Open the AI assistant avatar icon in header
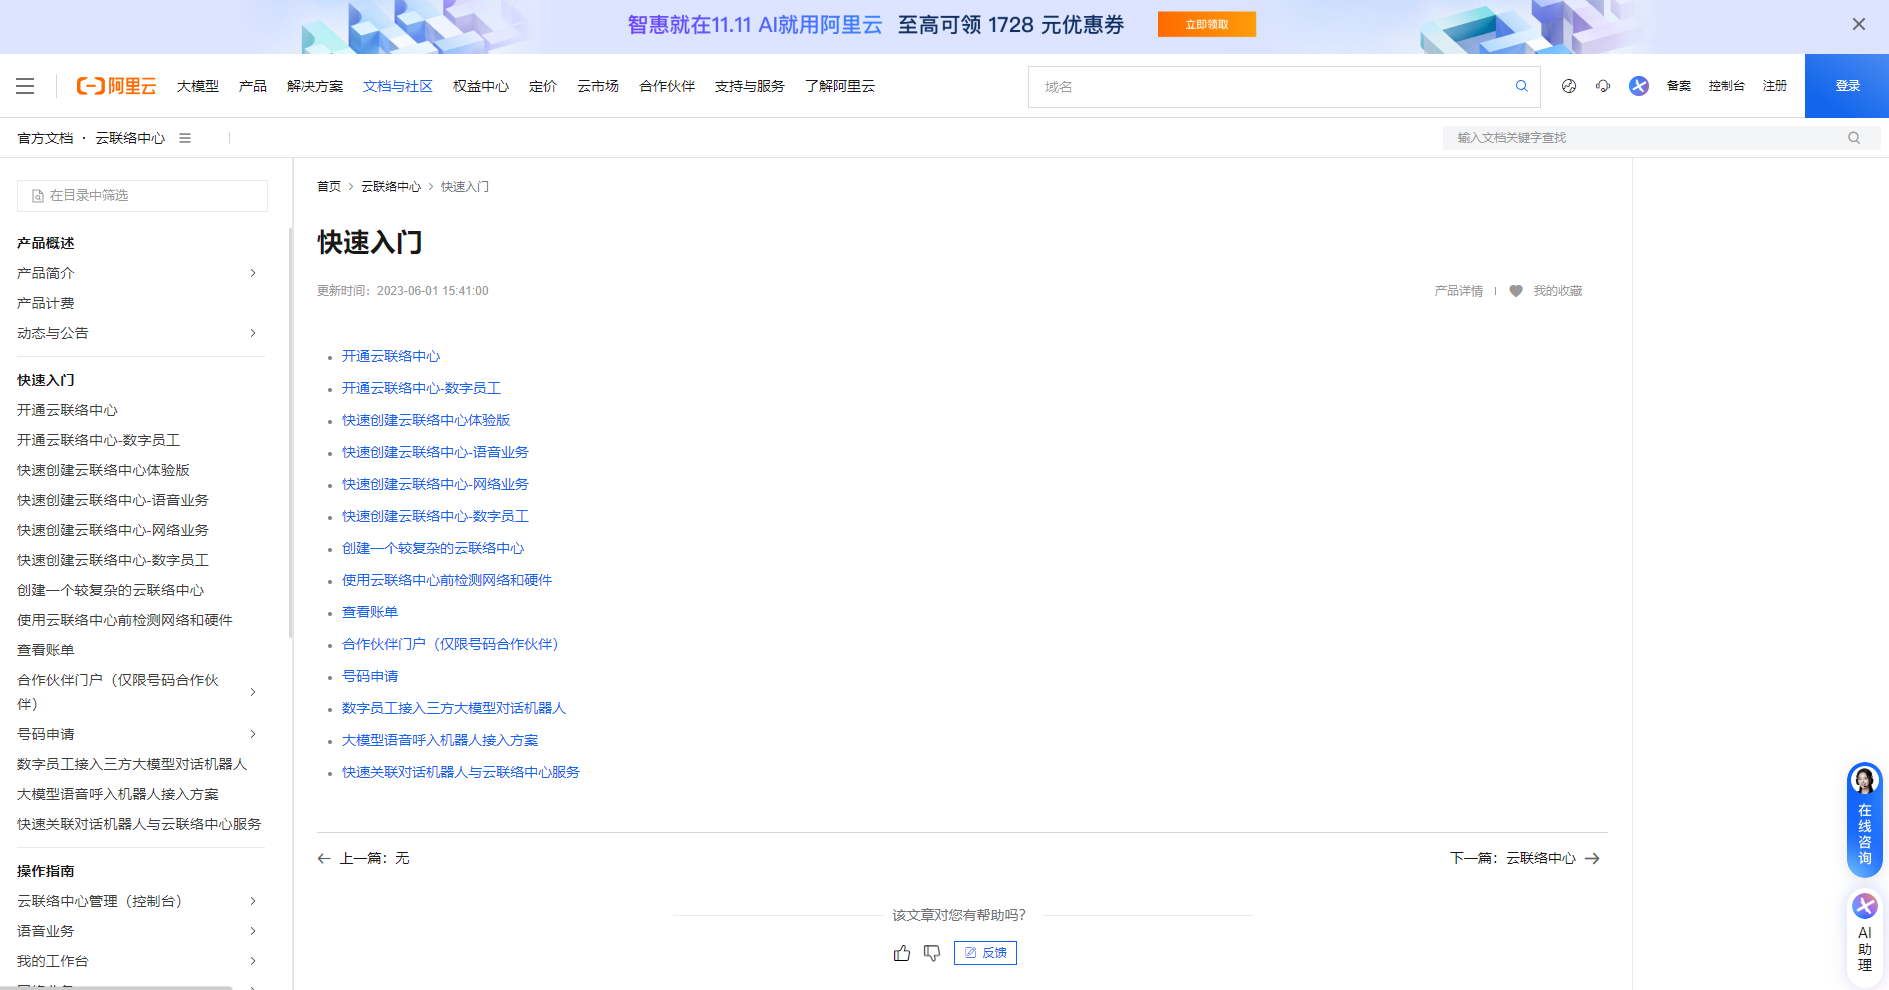Viewport: 1889px width, 990px height. click(1638, 86)
